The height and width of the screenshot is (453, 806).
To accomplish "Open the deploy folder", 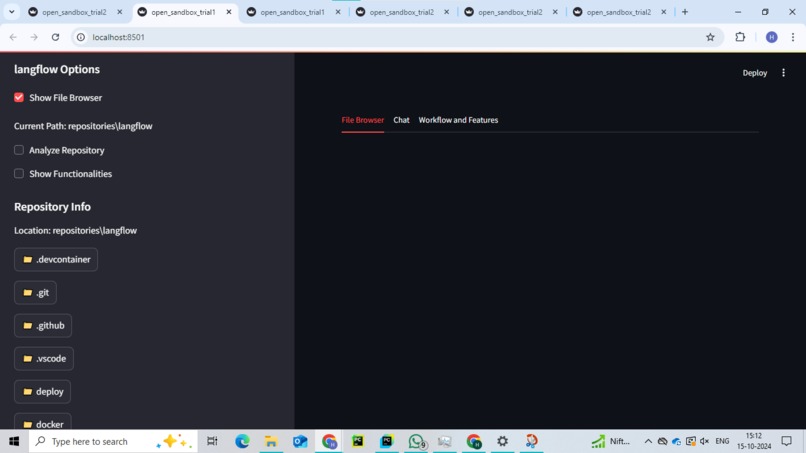I will coord(42,391).
